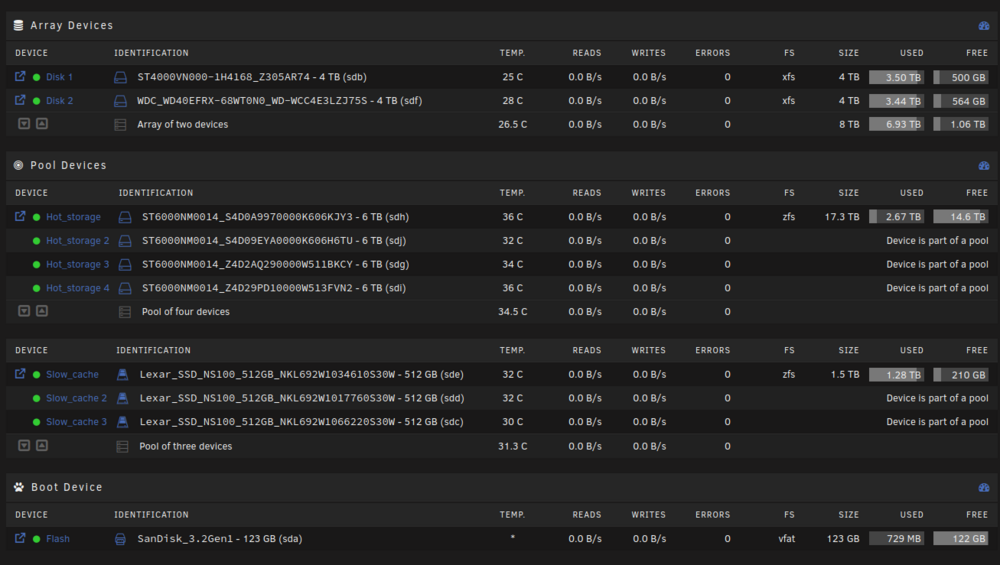Open Flash external link icon

(20, 538)
